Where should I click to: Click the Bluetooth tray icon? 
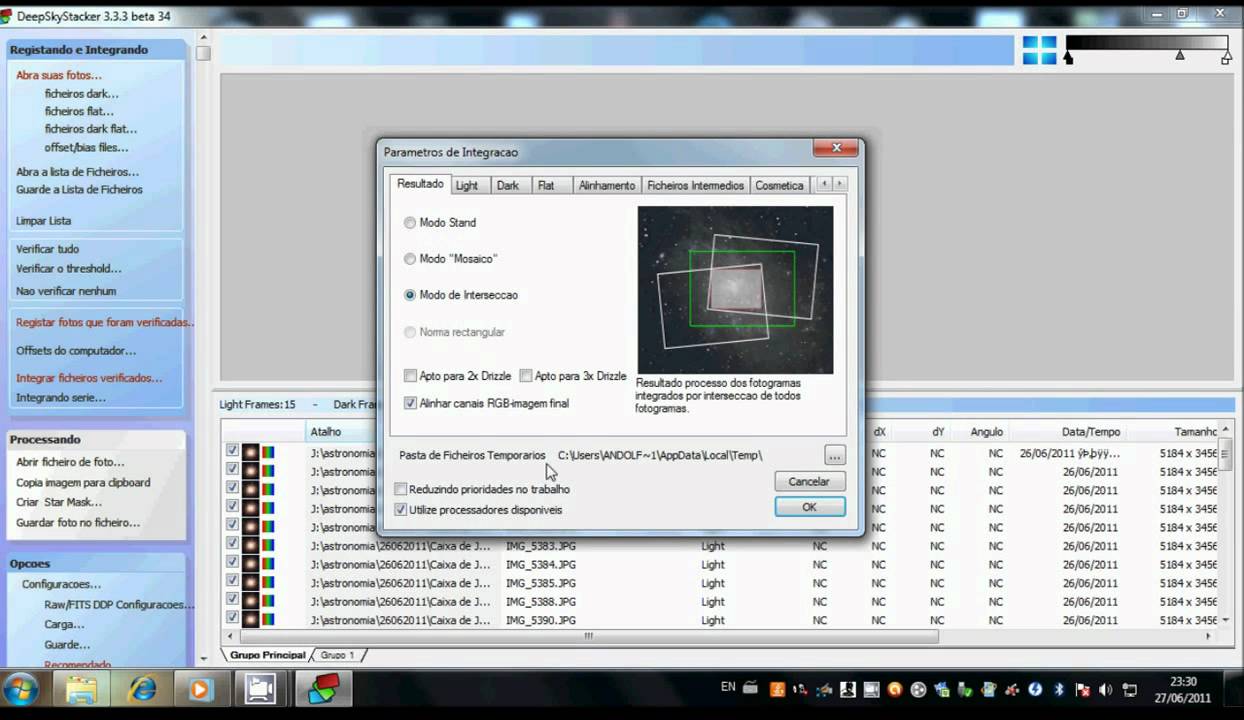(x=1059, y=690)
